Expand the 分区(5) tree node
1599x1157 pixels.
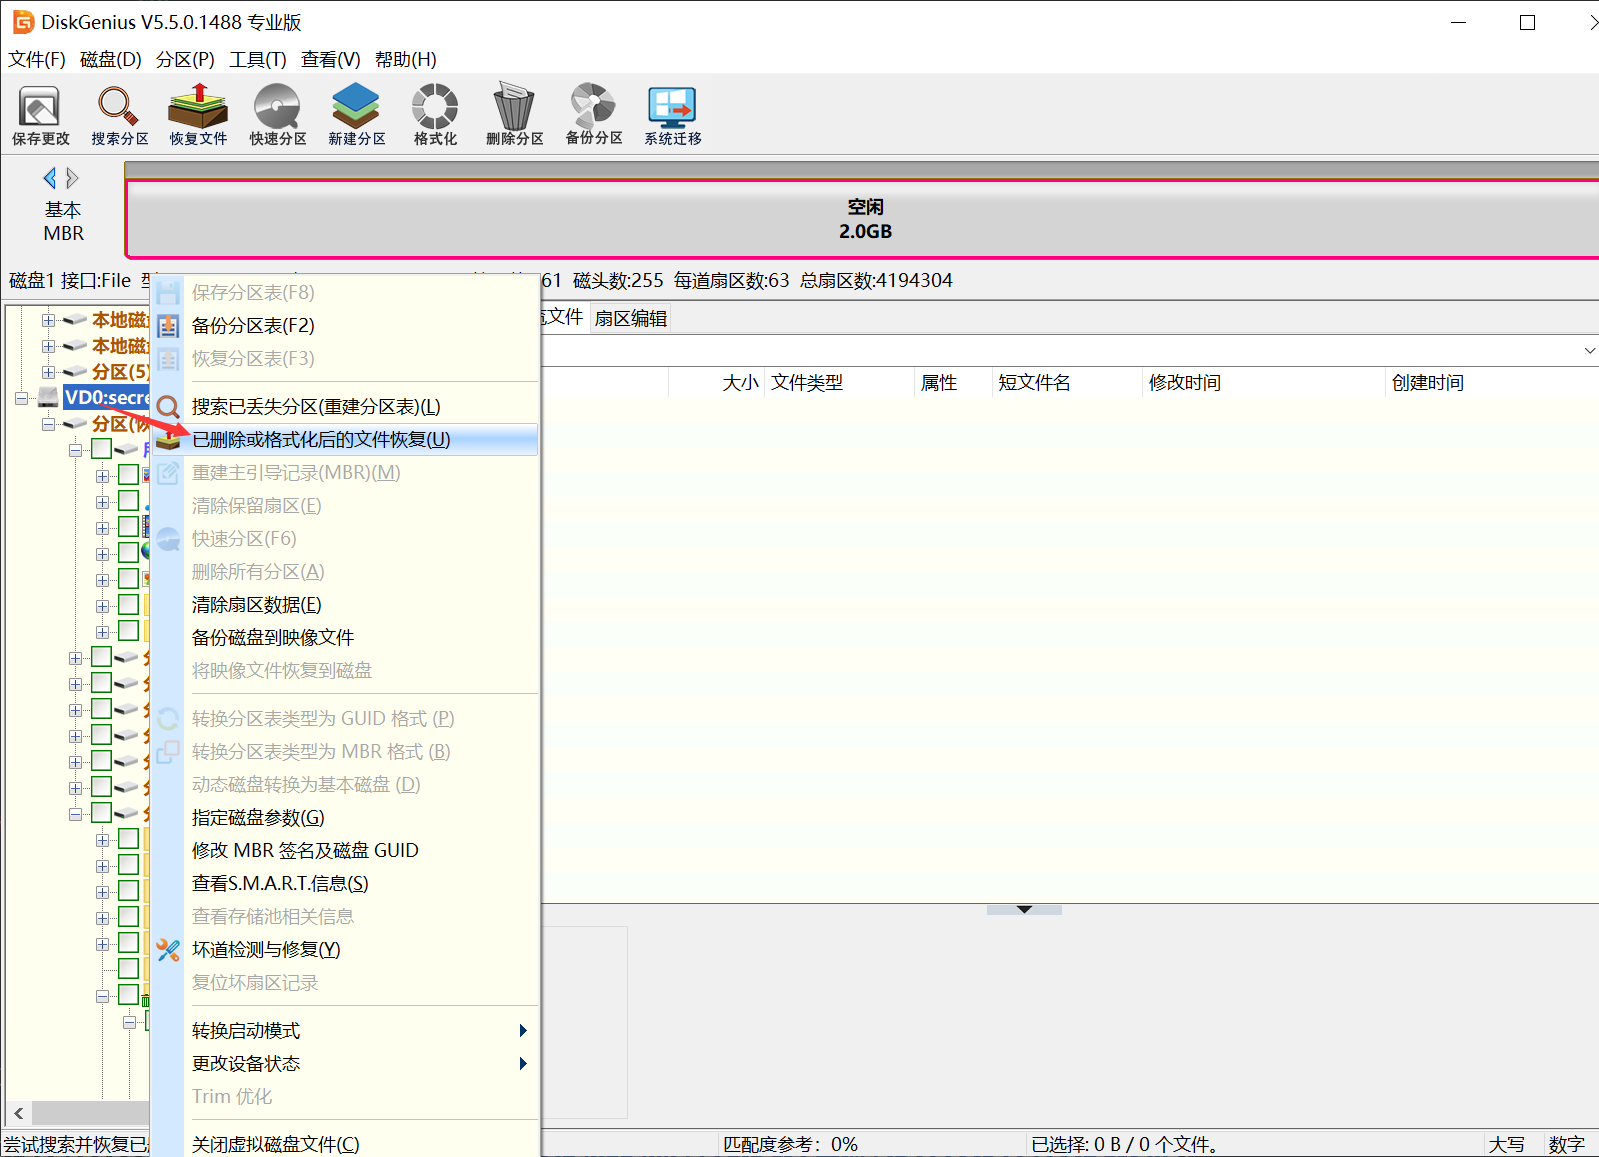pyautogui.click(x=48, y=372)
